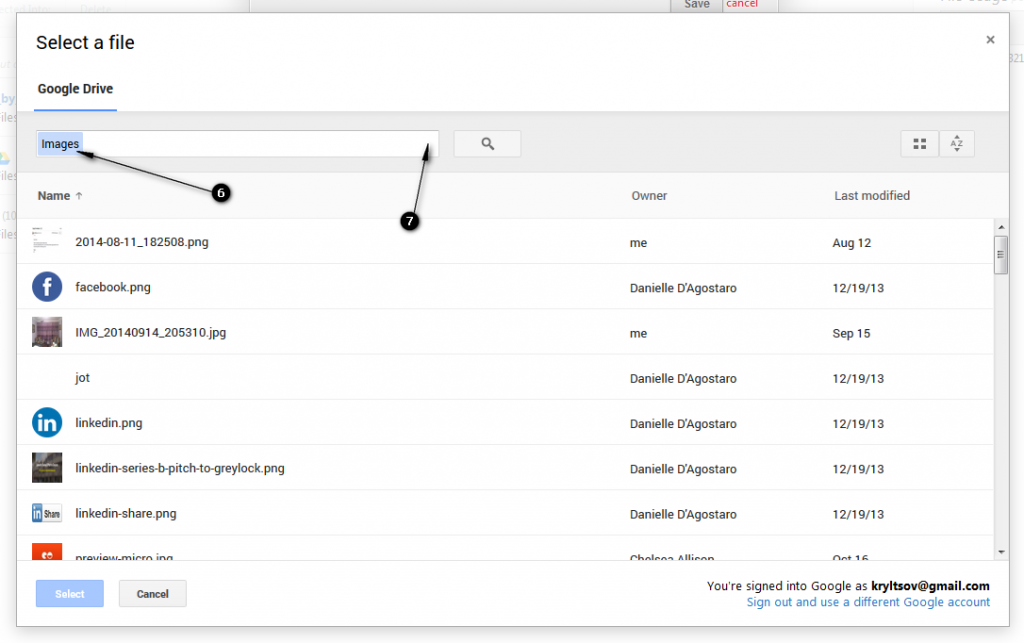
Task: Click the linkedin-share.png file icon
Action: click(x=47, y=512)
